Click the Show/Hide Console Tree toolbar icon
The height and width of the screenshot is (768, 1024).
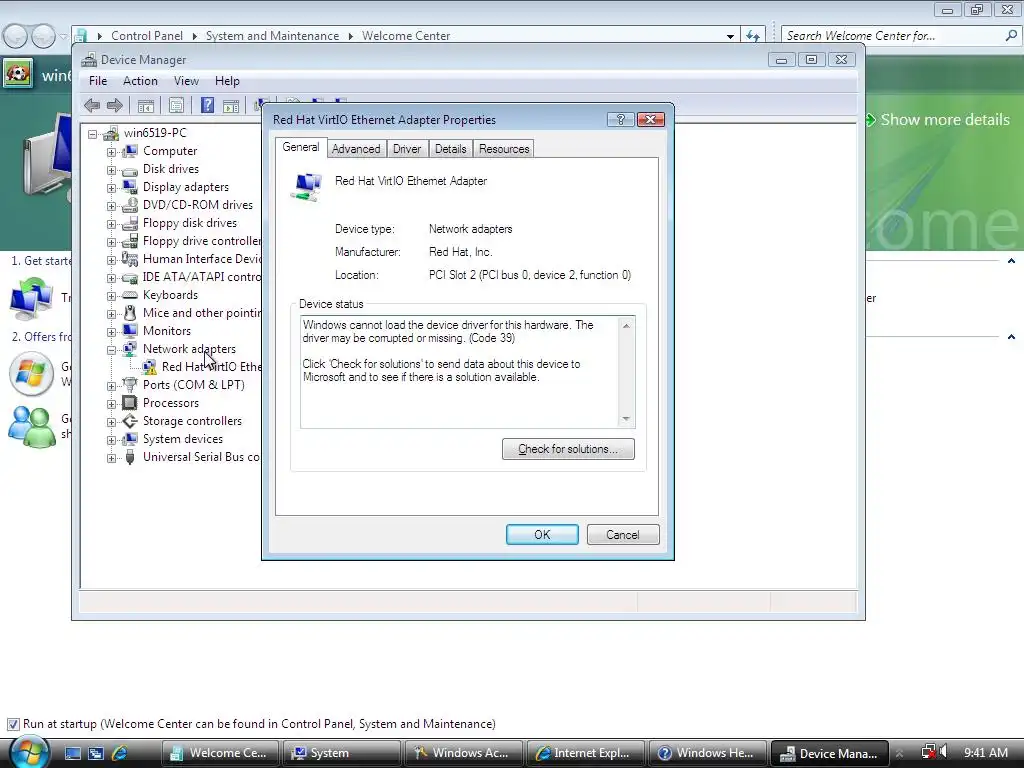pos(146,105)
